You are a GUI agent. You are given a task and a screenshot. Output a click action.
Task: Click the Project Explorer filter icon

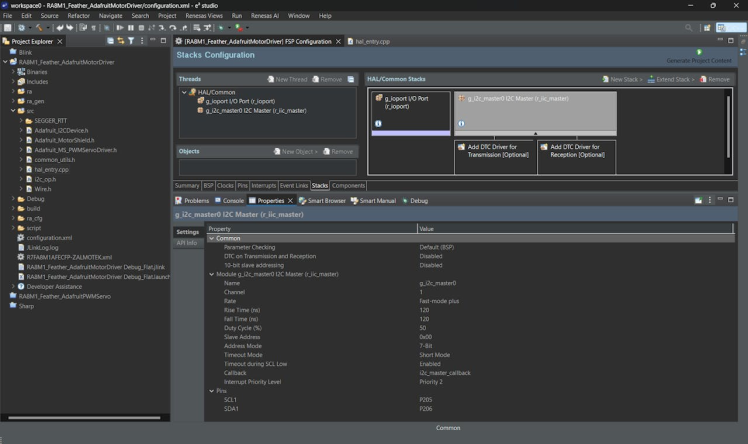coord(130,41)
